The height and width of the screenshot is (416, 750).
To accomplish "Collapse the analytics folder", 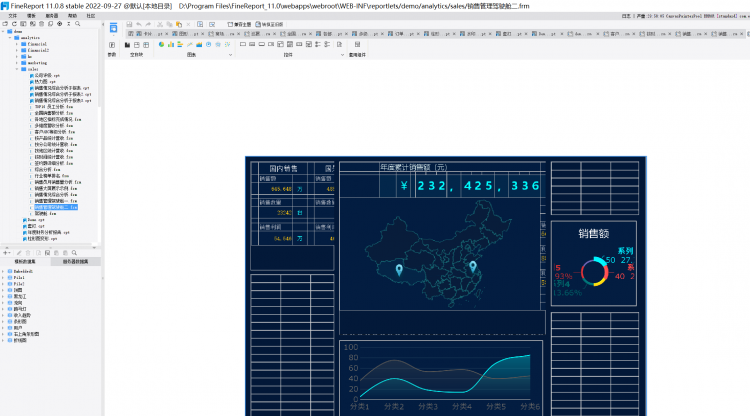I will point(10,38).
